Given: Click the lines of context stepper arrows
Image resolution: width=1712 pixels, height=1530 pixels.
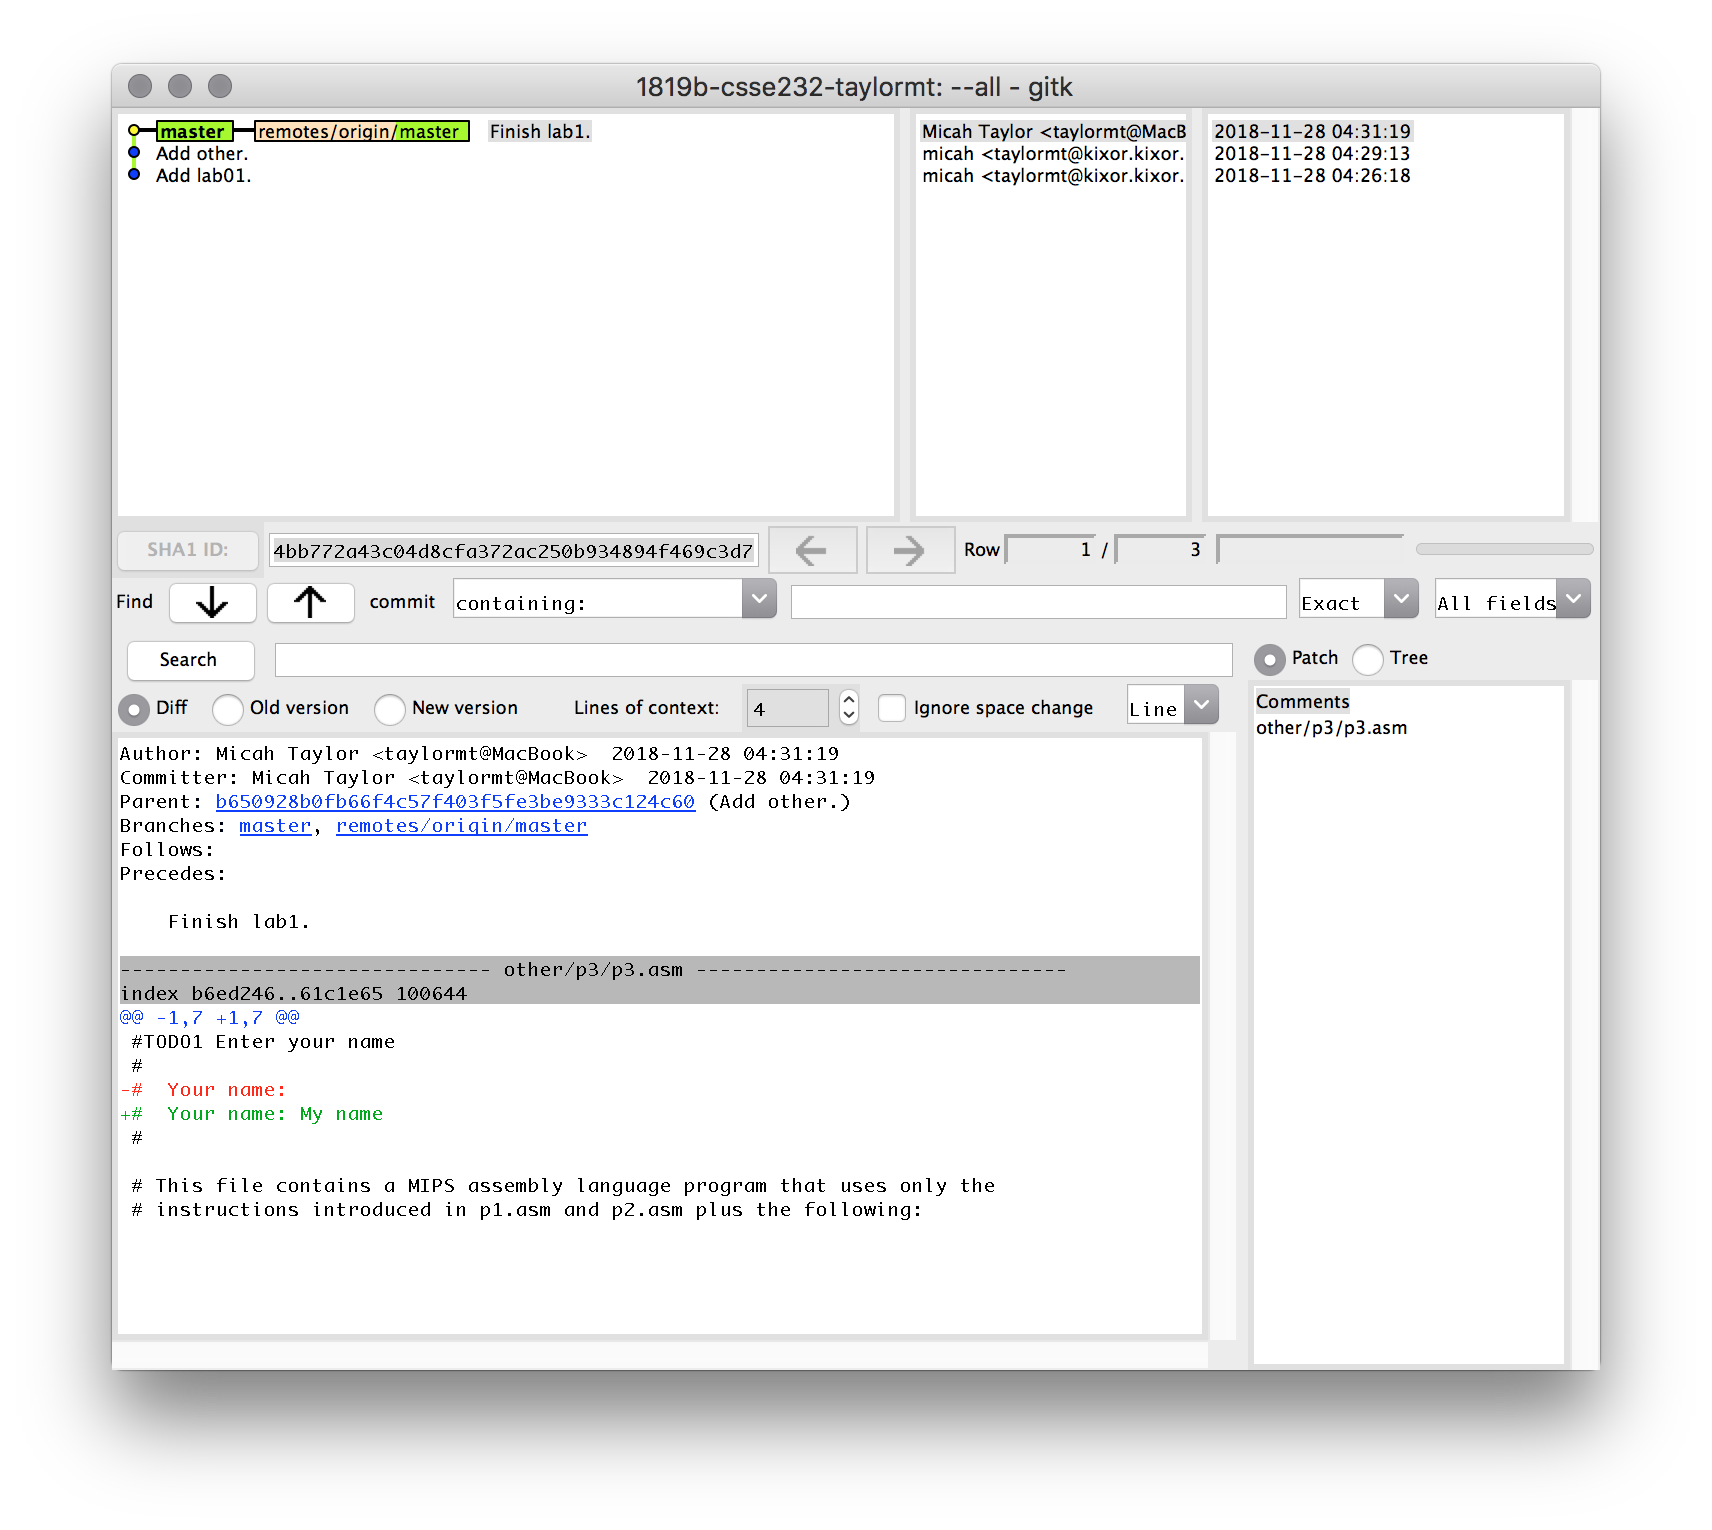Looking at the screenshot, I should pyautogui.click(x=849, y=708).
